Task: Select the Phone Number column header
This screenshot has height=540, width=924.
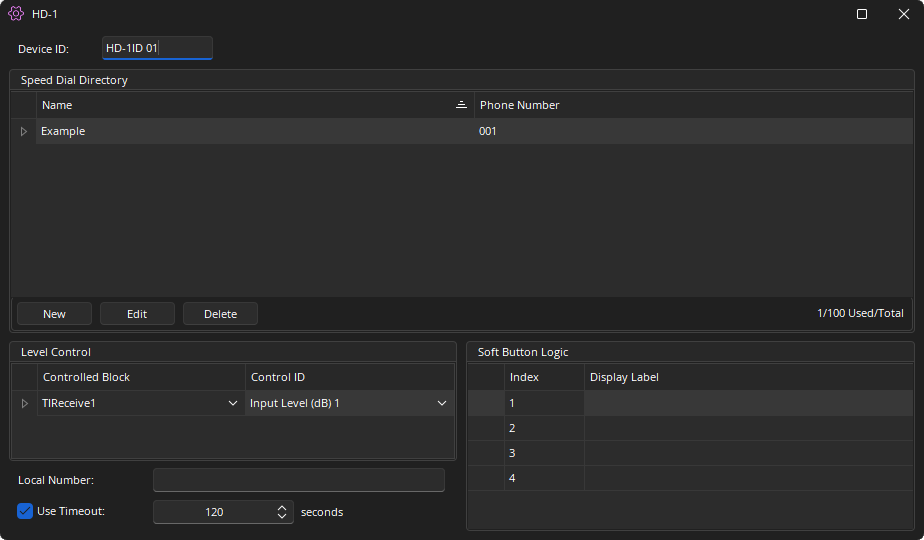Action: [519, 105]
